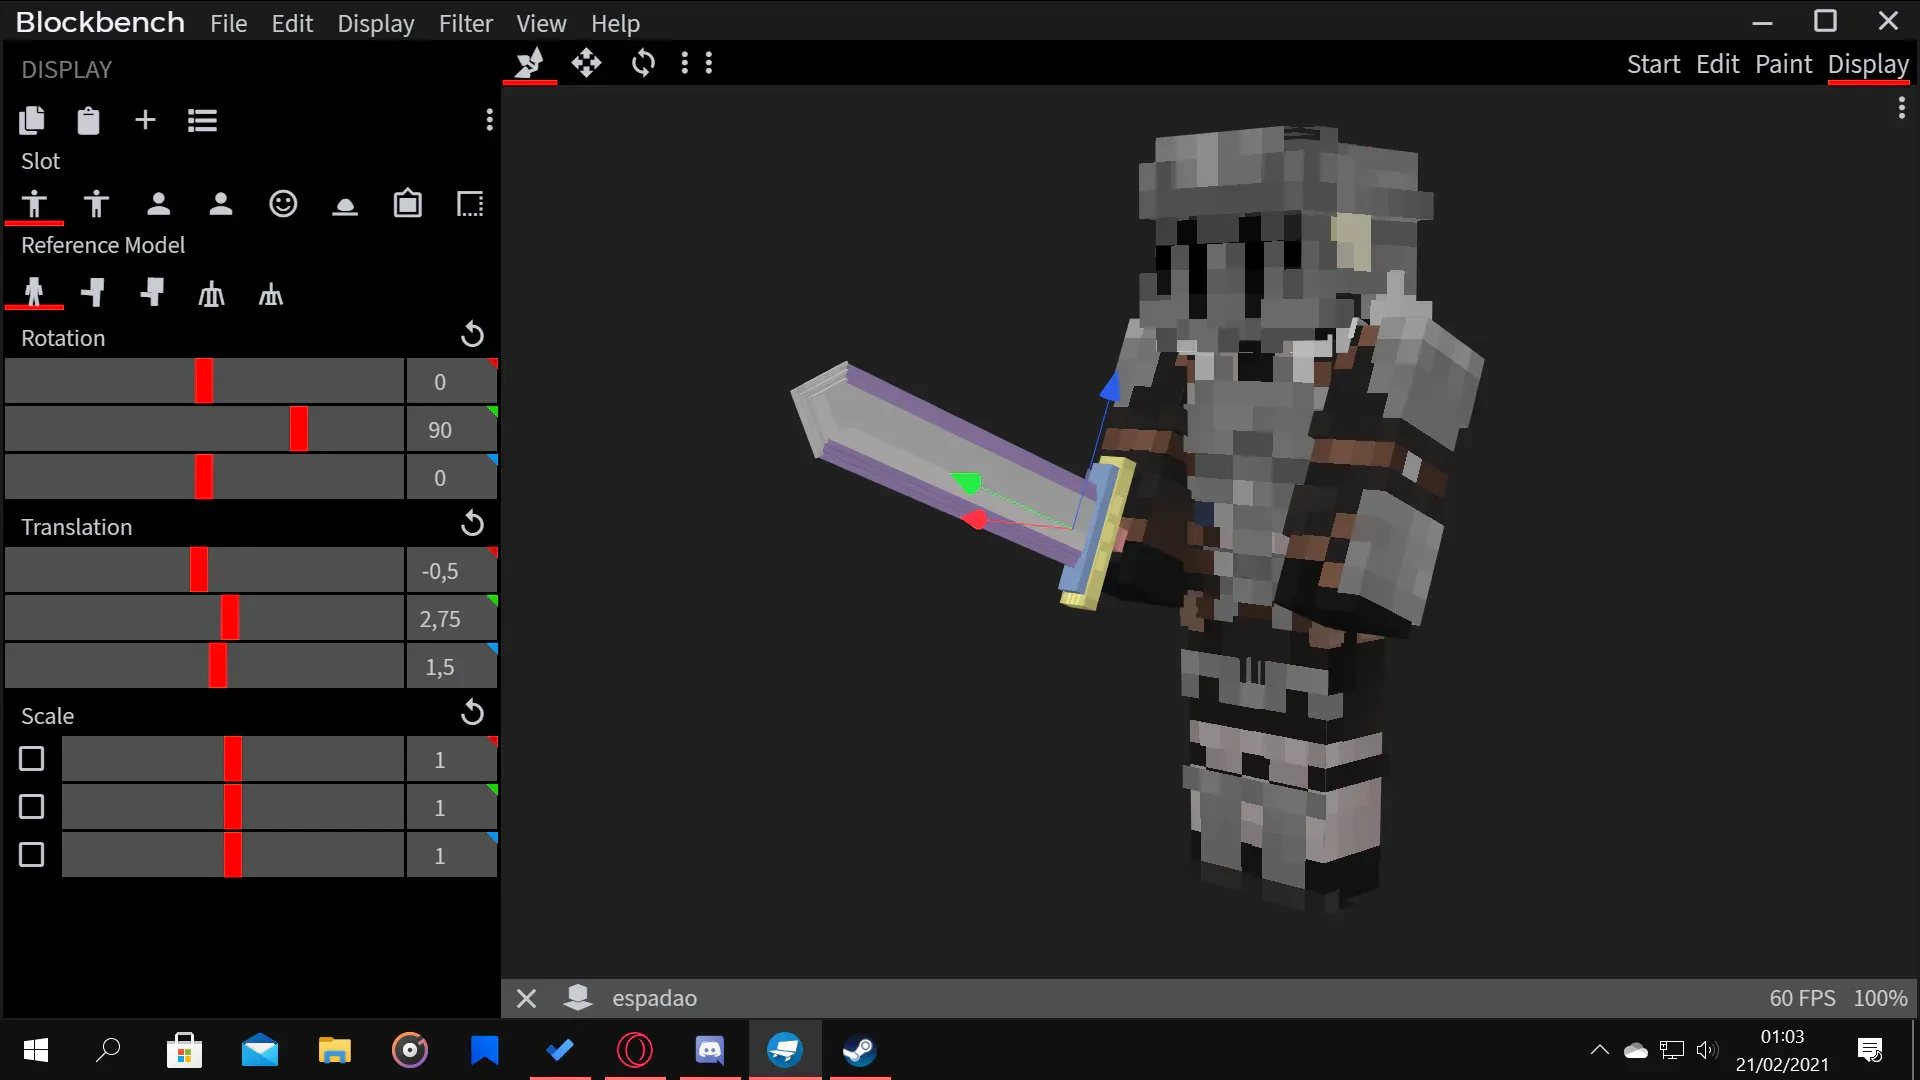The height and width of the screenshot is (1080, 1920).
Task: Select the third person left hand slot
Action: click(x=96, y=204)
